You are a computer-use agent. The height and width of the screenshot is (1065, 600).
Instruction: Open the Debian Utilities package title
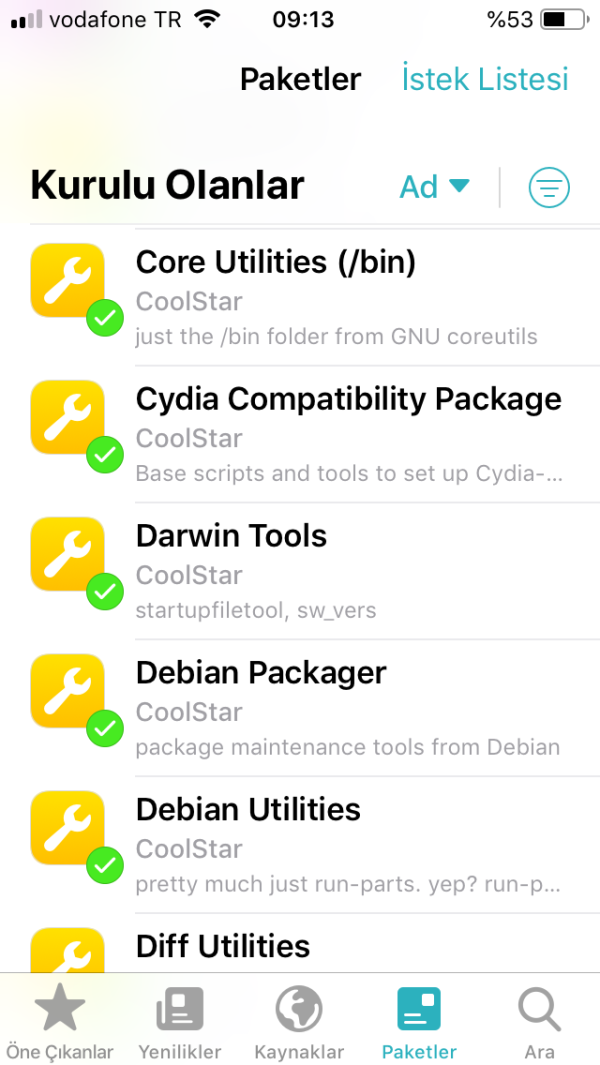coord(248,809)
